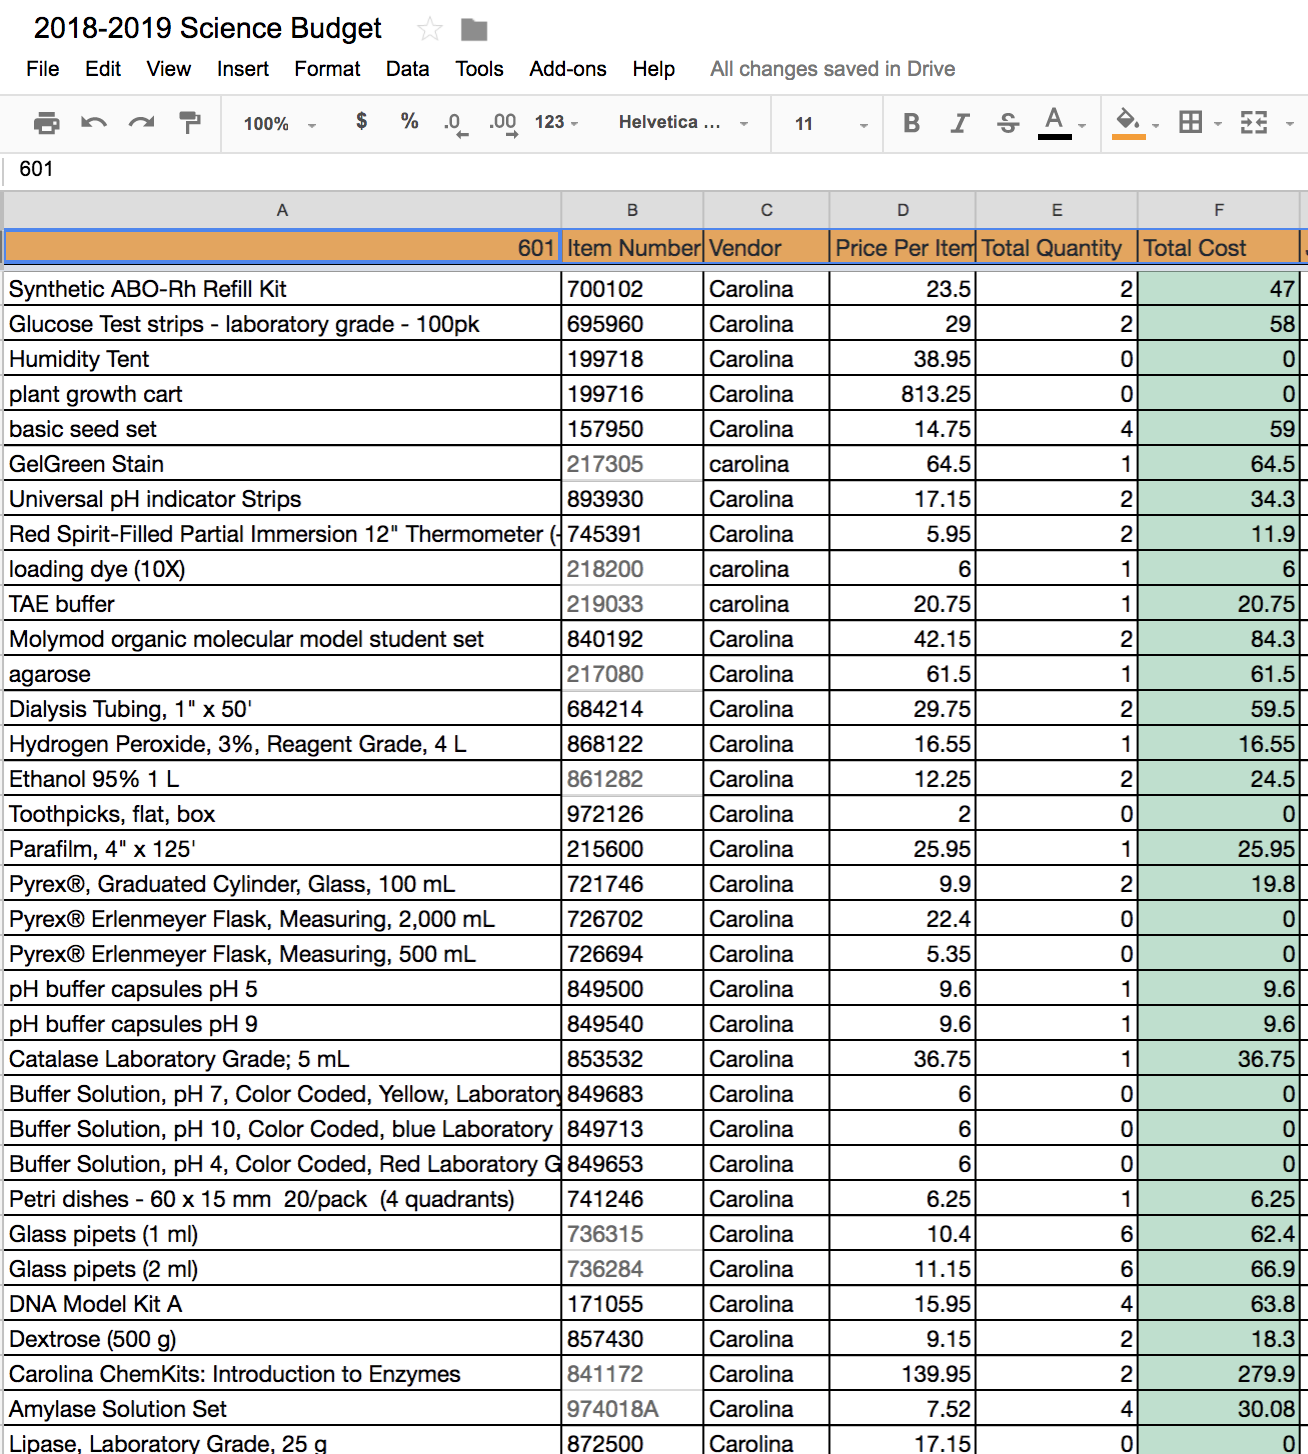Decrease decimal places
Screen dimensions: 1308x1454
(x=455, y=122)
